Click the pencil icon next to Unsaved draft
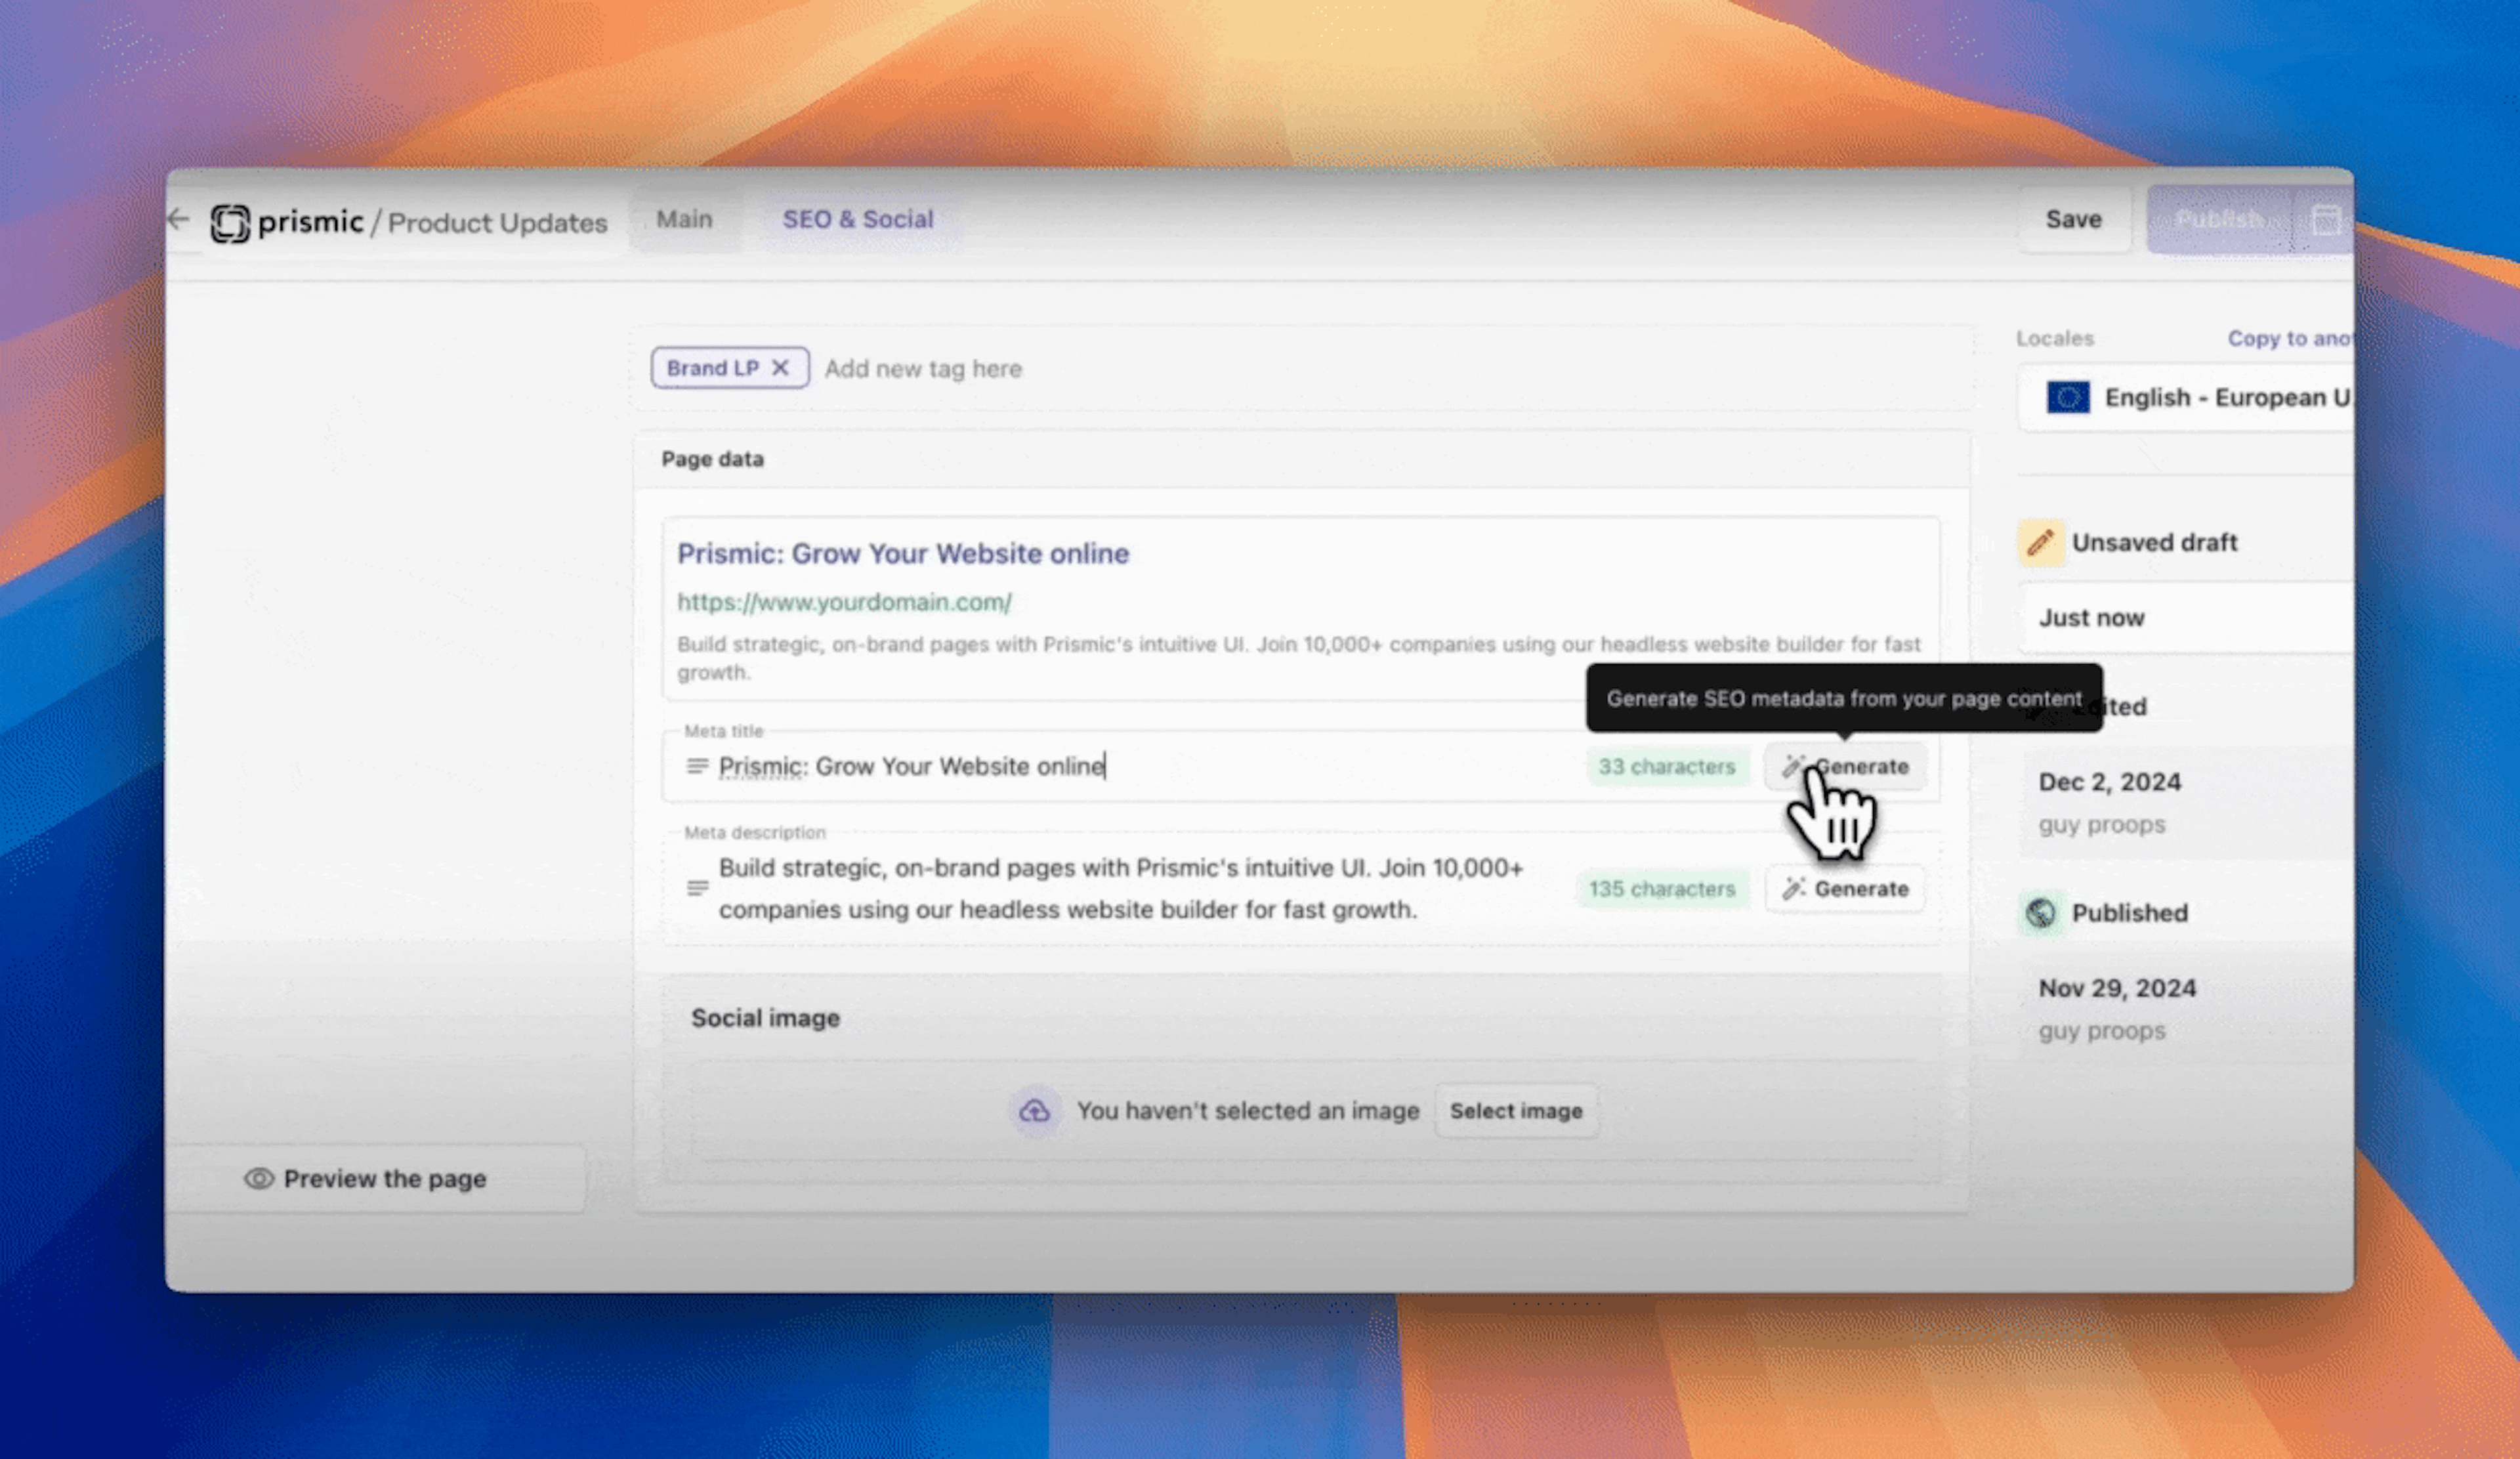 [x=2041, y=540]
